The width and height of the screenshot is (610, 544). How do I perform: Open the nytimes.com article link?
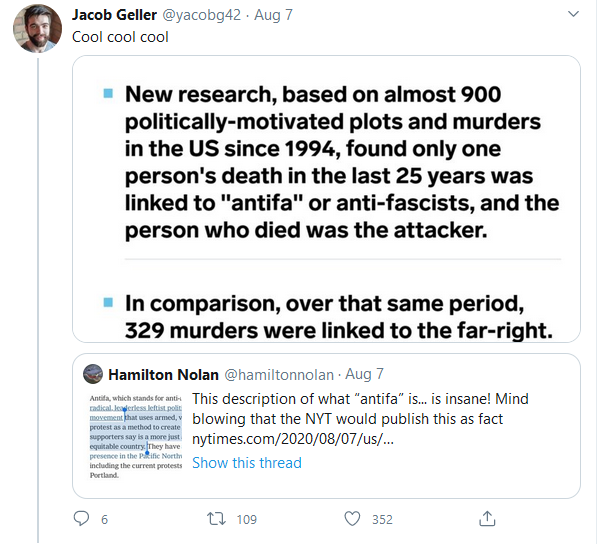[293, 439]
